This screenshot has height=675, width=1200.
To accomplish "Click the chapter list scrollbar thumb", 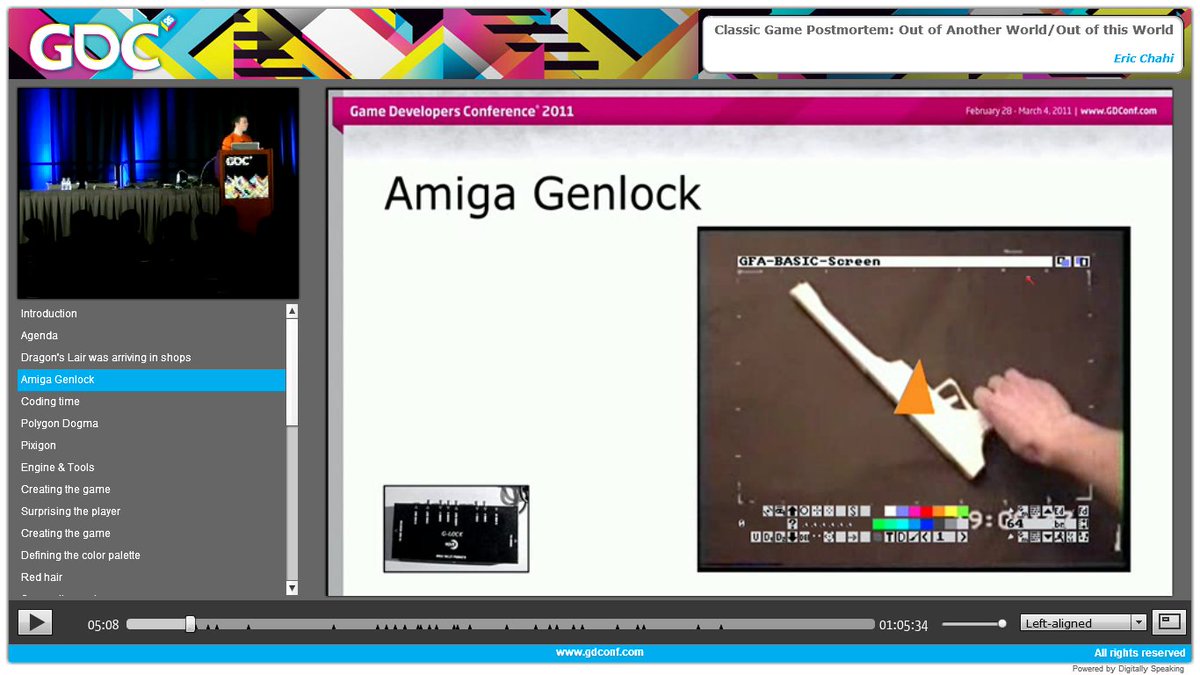I will tap(292, 371).
